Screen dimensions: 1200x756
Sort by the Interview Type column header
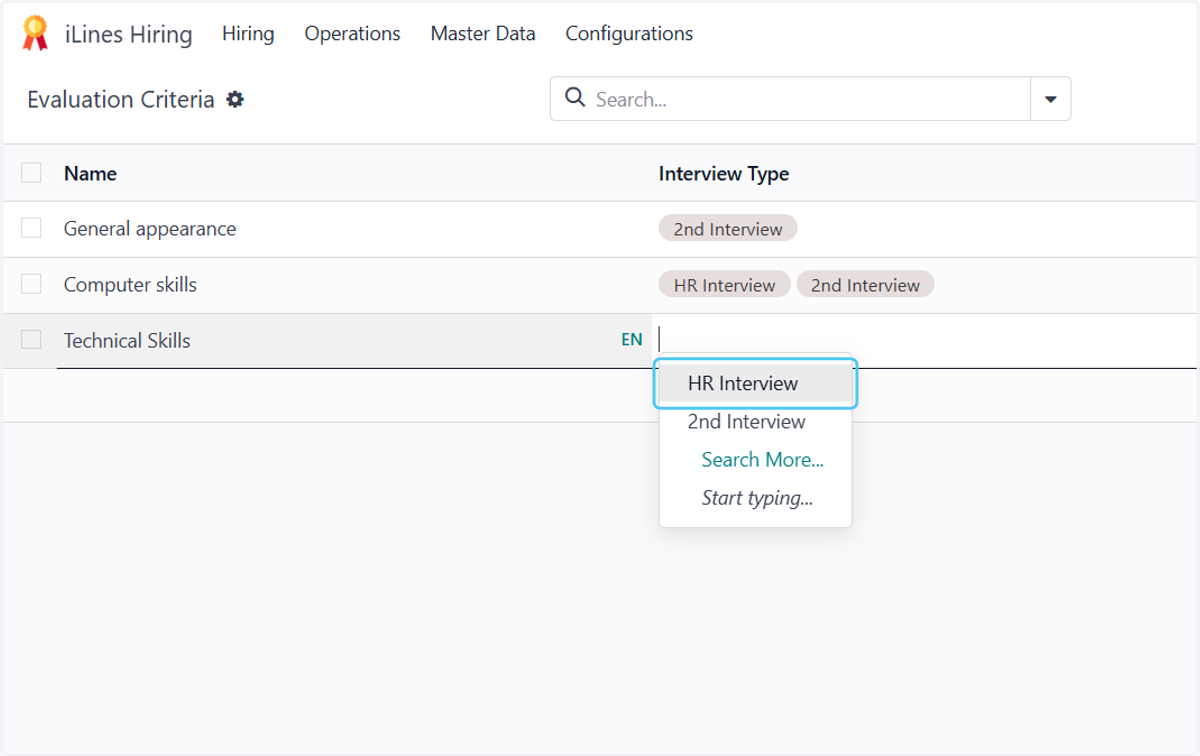tap(723, 173)
